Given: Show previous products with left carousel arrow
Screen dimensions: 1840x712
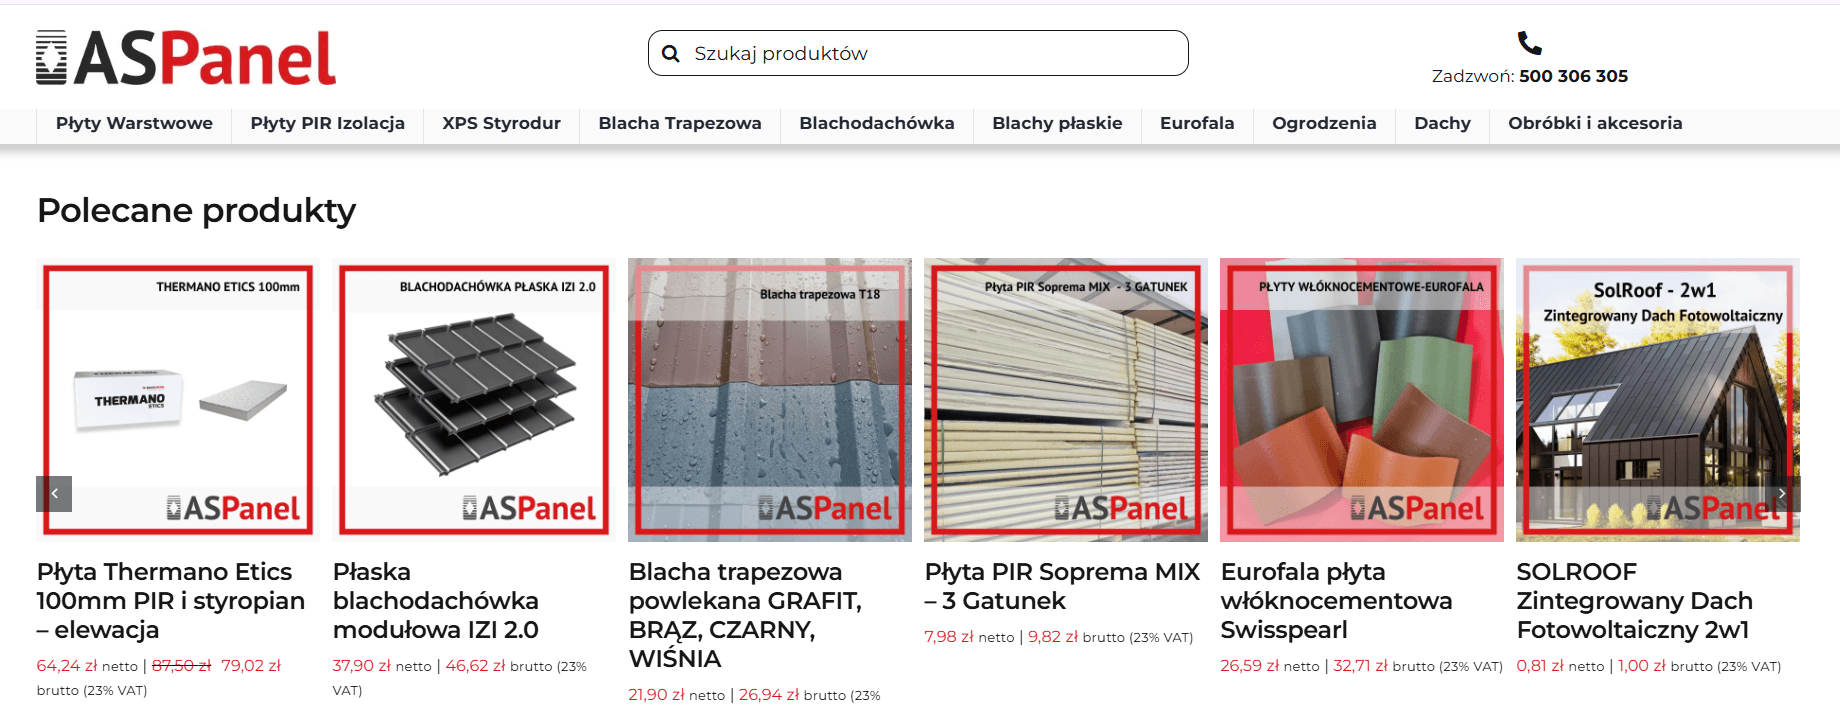Looking at the screenshot, I should (54, 494).
